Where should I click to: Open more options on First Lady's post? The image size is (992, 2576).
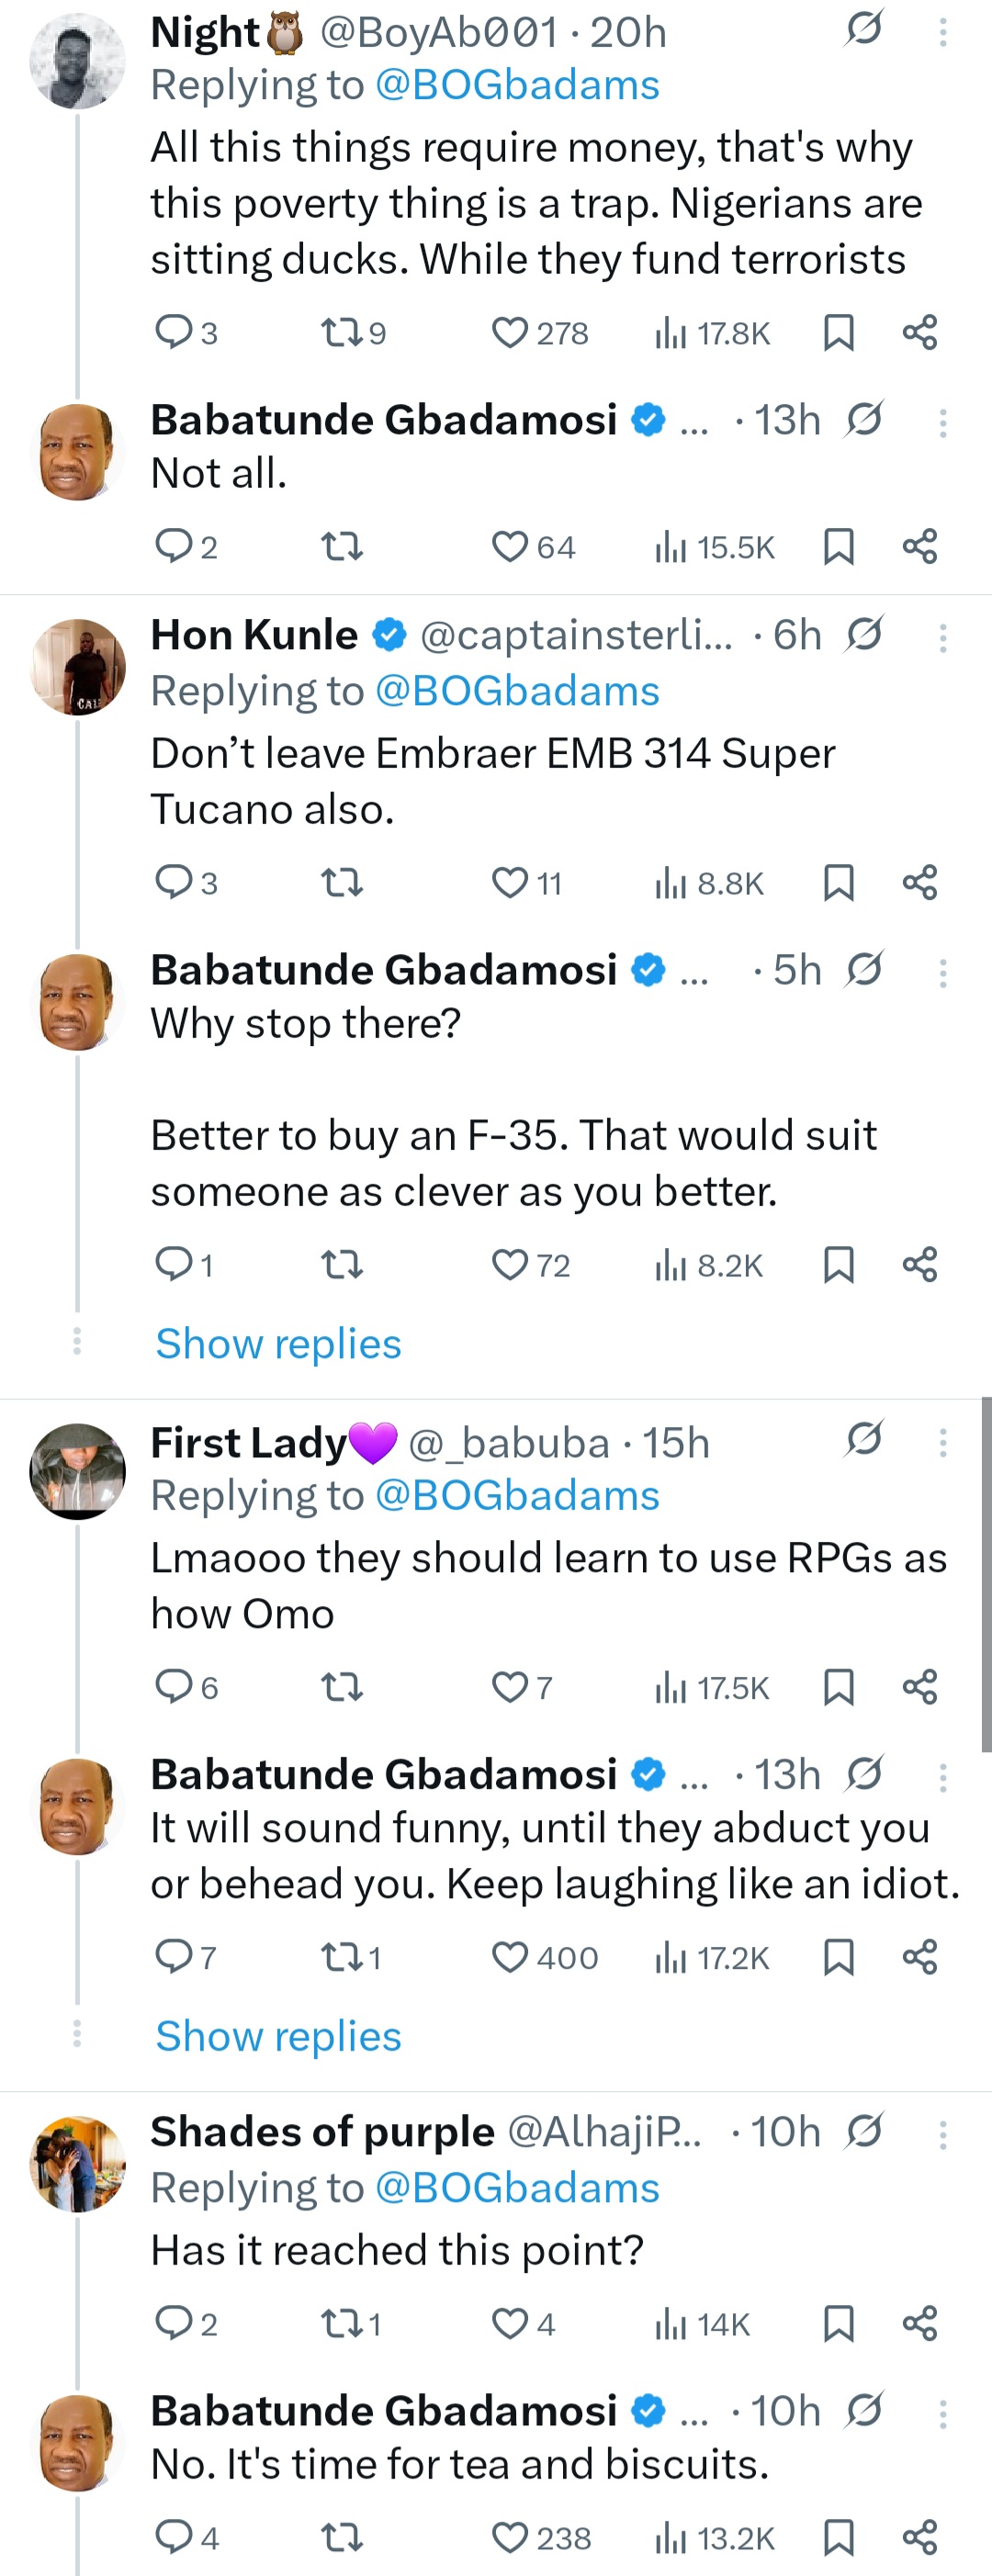[x=942, y=1442]
